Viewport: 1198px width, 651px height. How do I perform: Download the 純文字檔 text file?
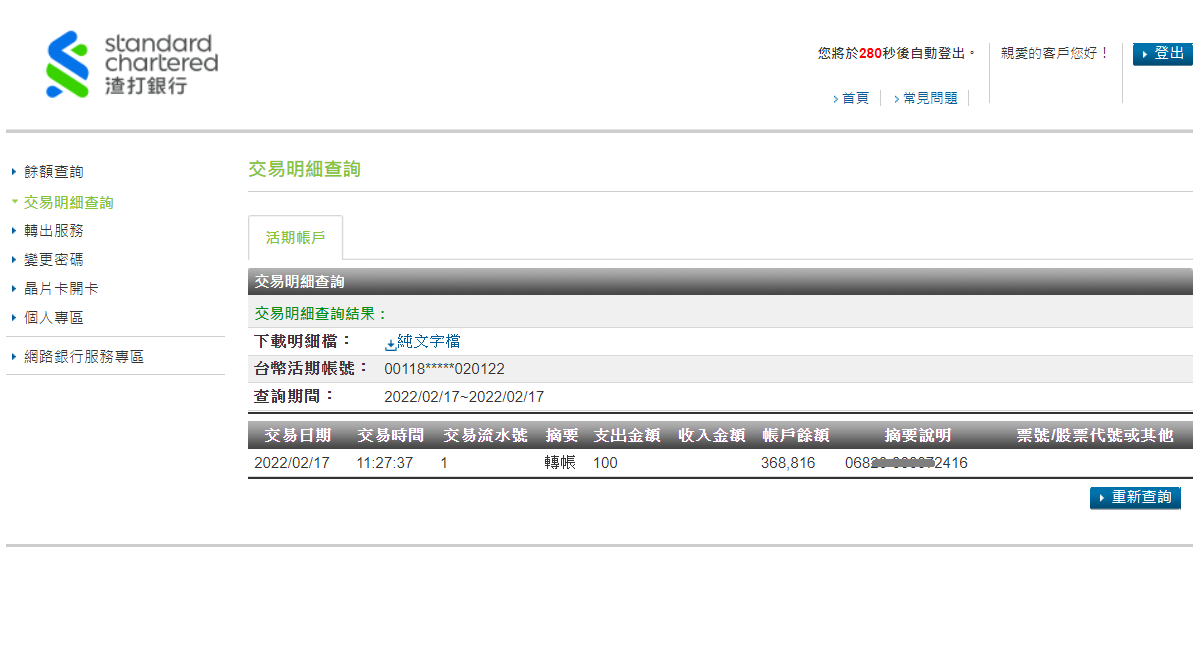click(x=429, y=342)
